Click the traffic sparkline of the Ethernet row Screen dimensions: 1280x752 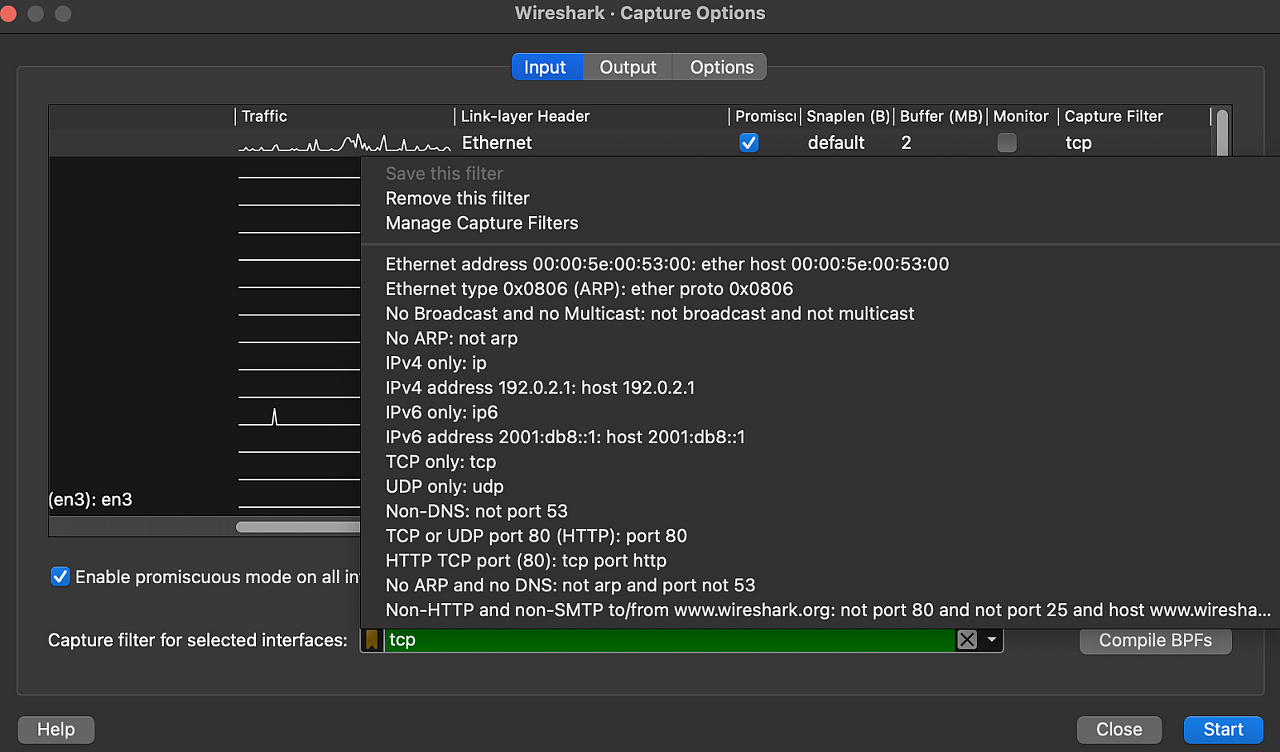coord(344,143)
